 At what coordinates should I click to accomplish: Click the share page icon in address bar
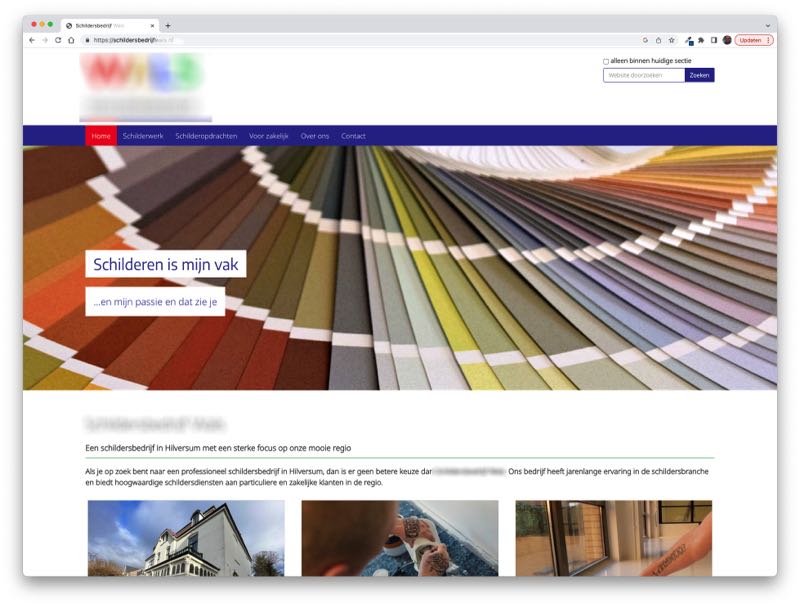pos(658,40)
